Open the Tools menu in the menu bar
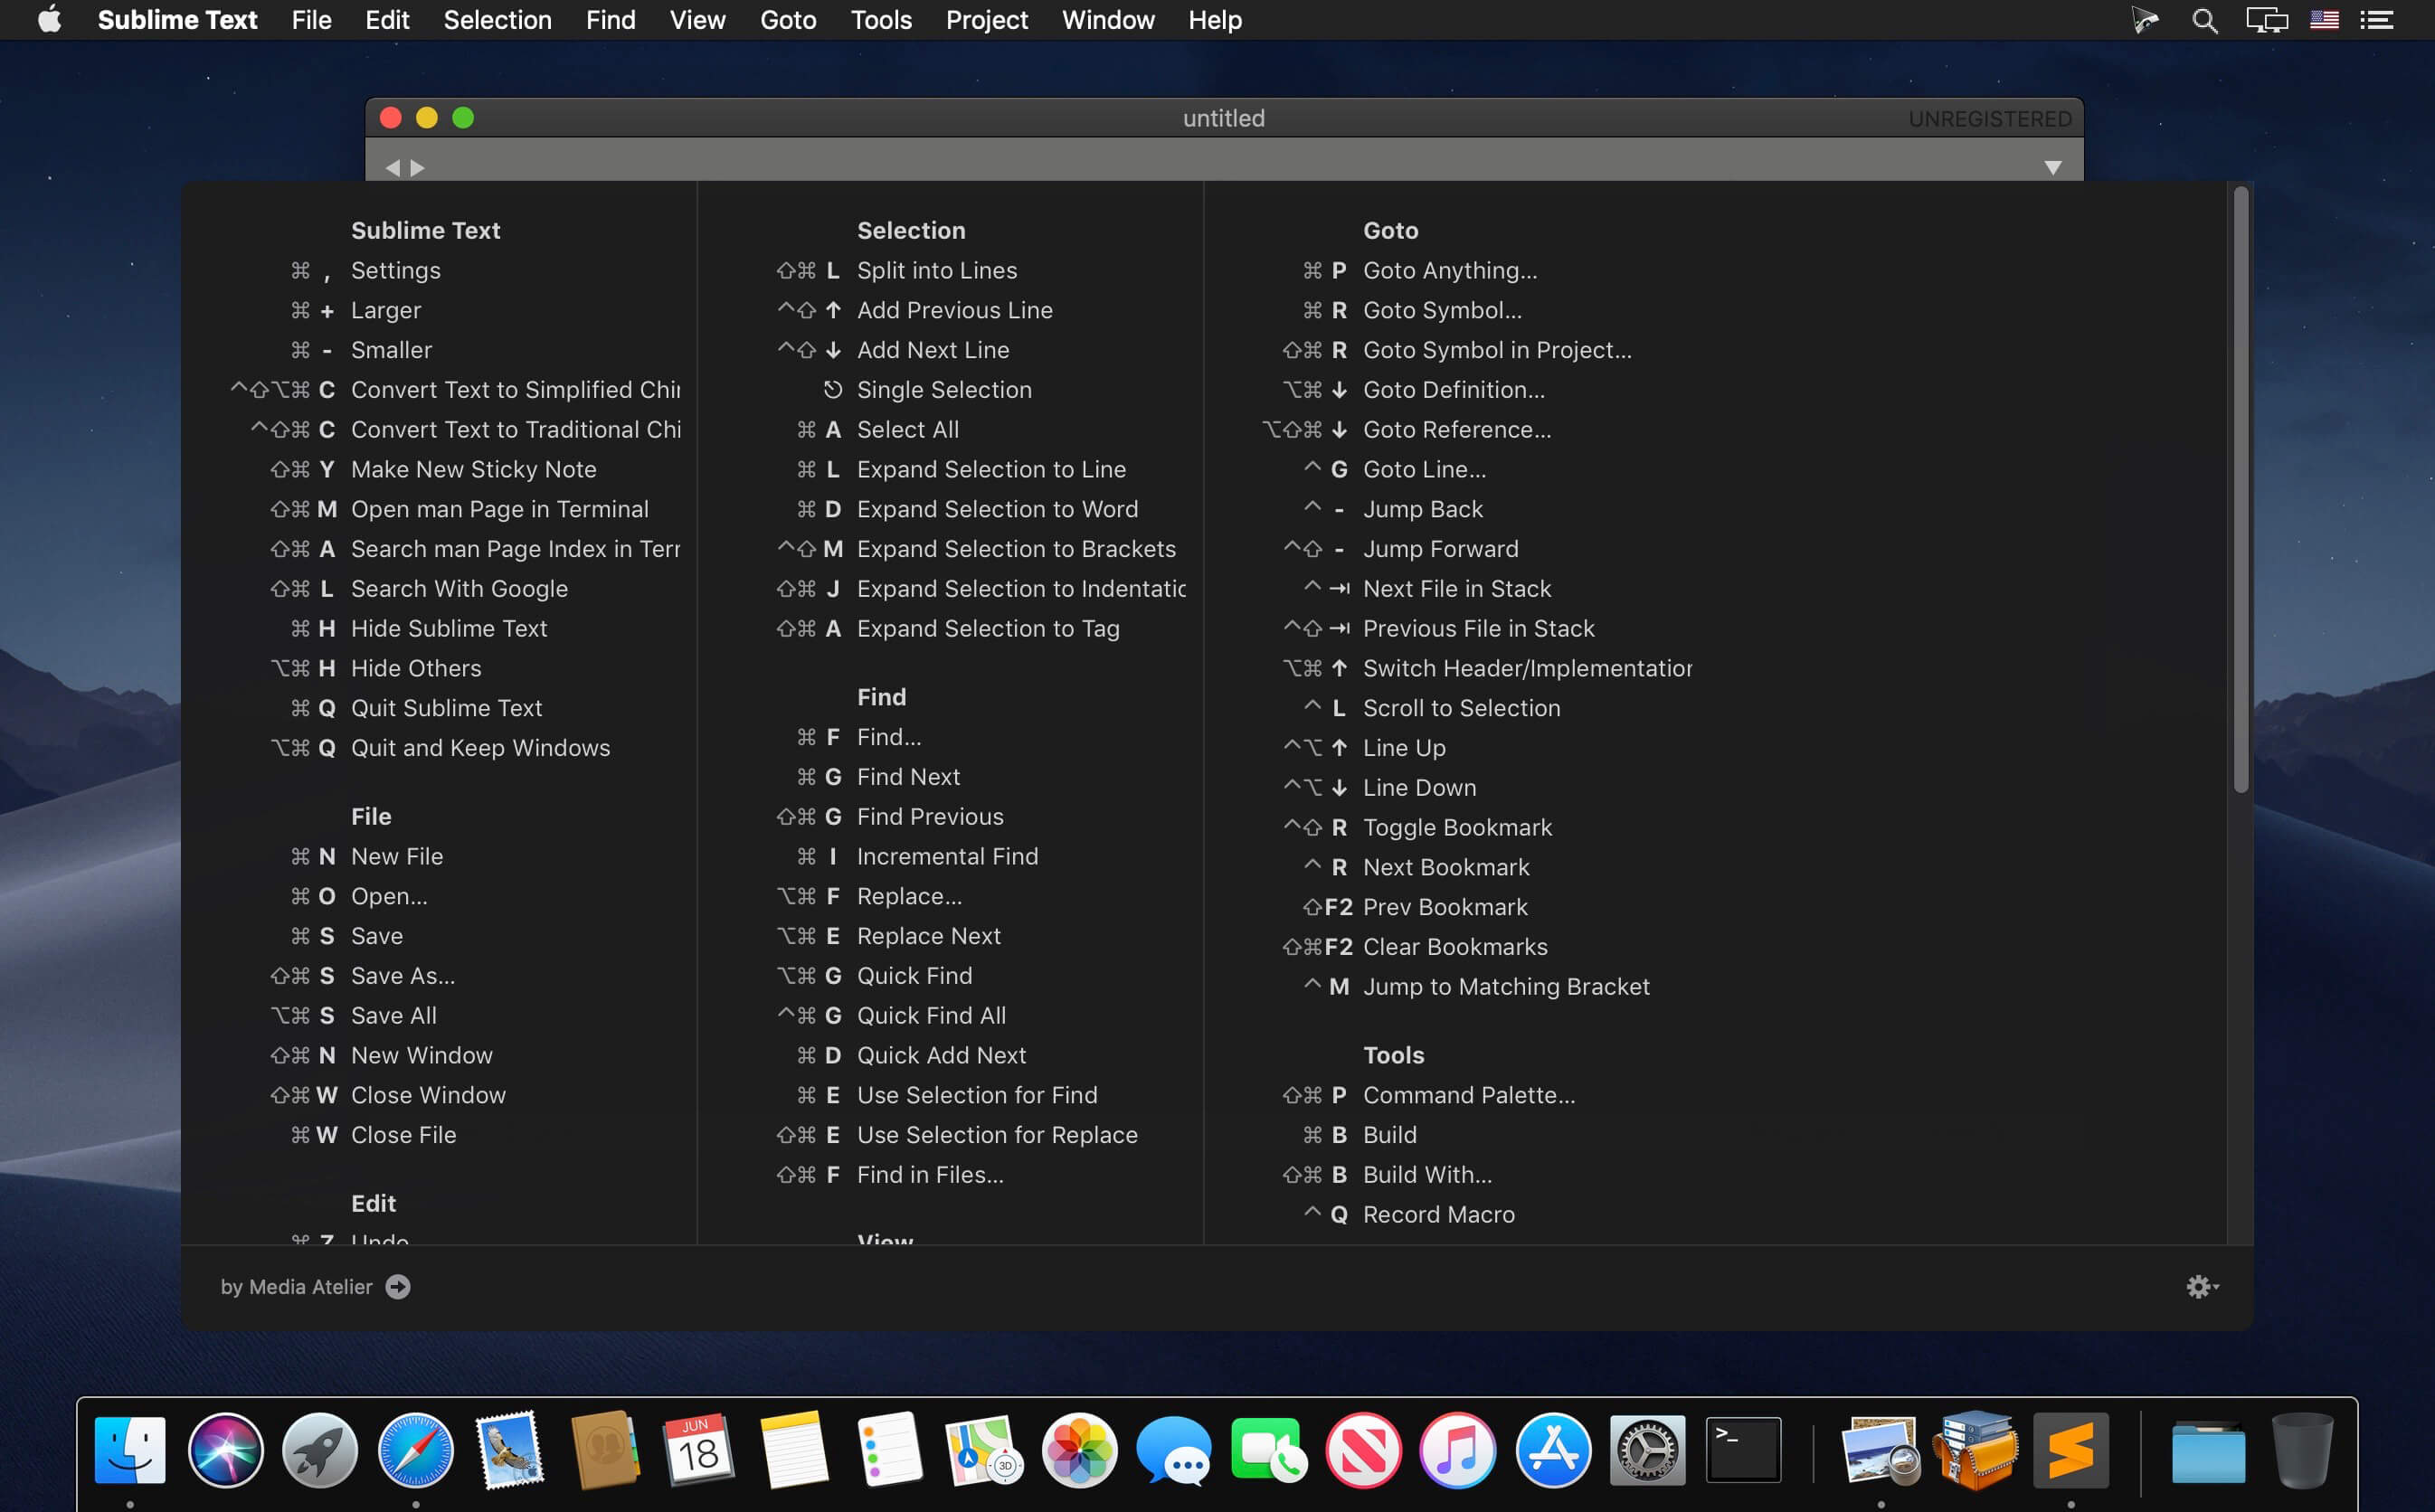Screen dimensions: 2435x1512 881,20
